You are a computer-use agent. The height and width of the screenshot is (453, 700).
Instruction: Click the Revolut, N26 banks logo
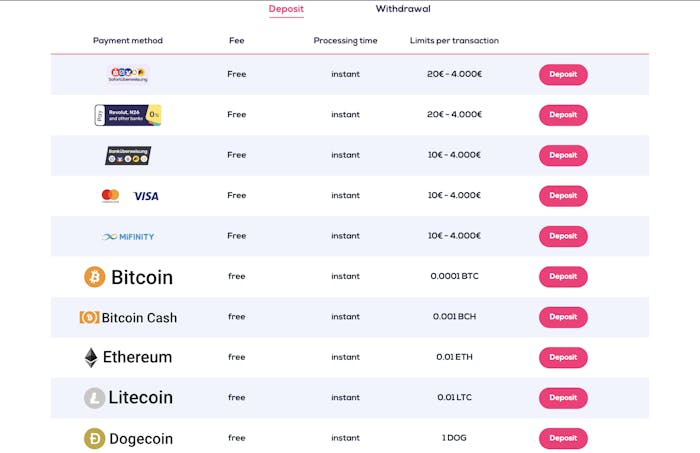coord(128,115)
